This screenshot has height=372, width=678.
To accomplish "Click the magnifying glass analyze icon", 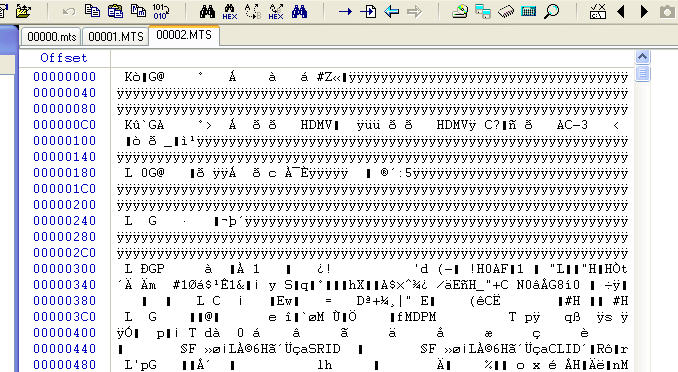I will click(x=551, y=11).
